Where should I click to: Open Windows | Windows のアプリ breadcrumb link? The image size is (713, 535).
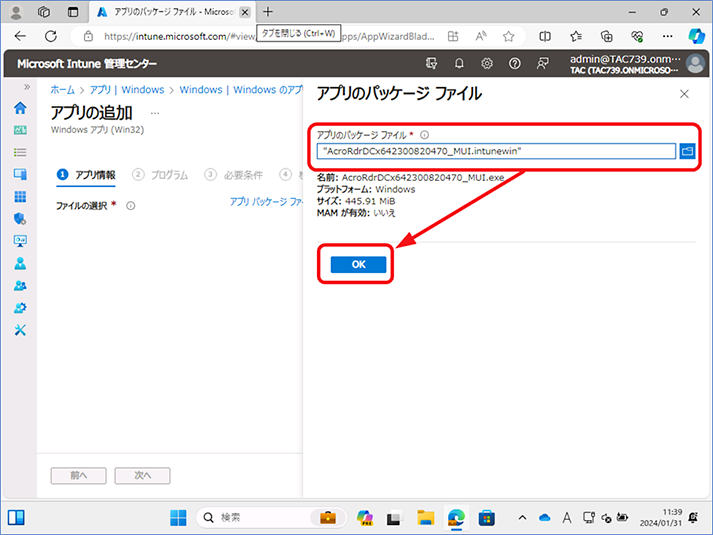[x=241, y=90]
